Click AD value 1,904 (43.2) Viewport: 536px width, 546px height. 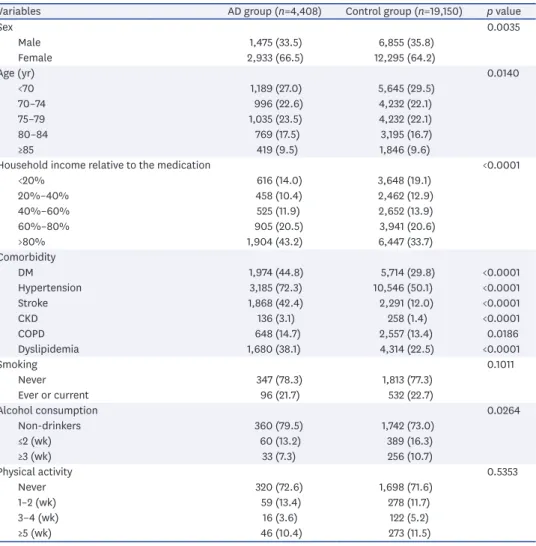[275, 242]
